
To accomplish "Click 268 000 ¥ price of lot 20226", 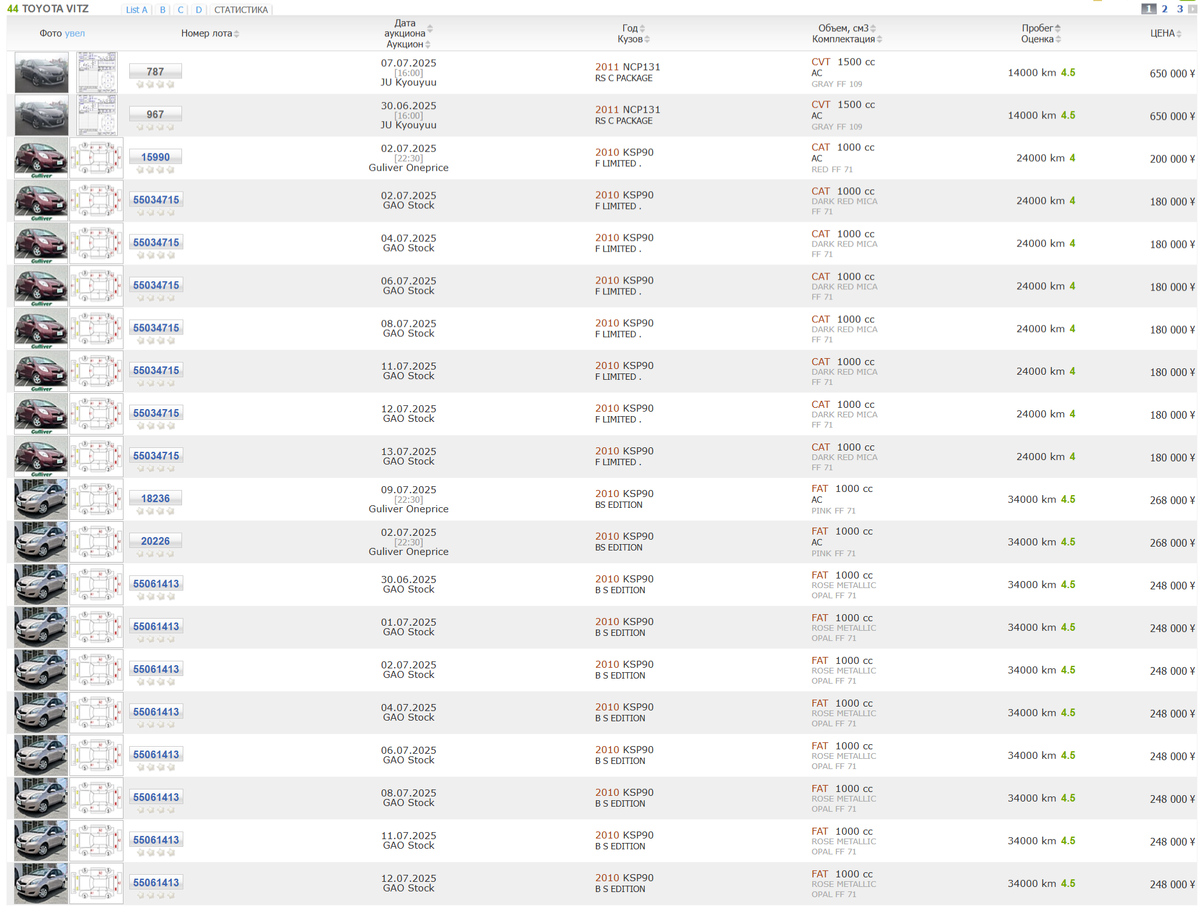I will coord(1172,543).
